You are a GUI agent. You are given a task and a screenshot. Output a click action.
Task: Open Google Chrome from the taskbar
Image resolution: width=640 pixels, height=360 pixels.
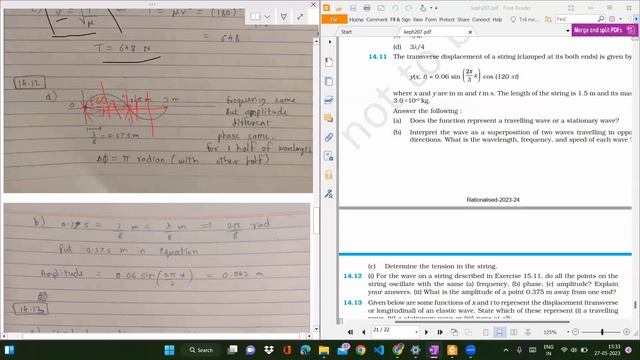click(x=360, y=350)
